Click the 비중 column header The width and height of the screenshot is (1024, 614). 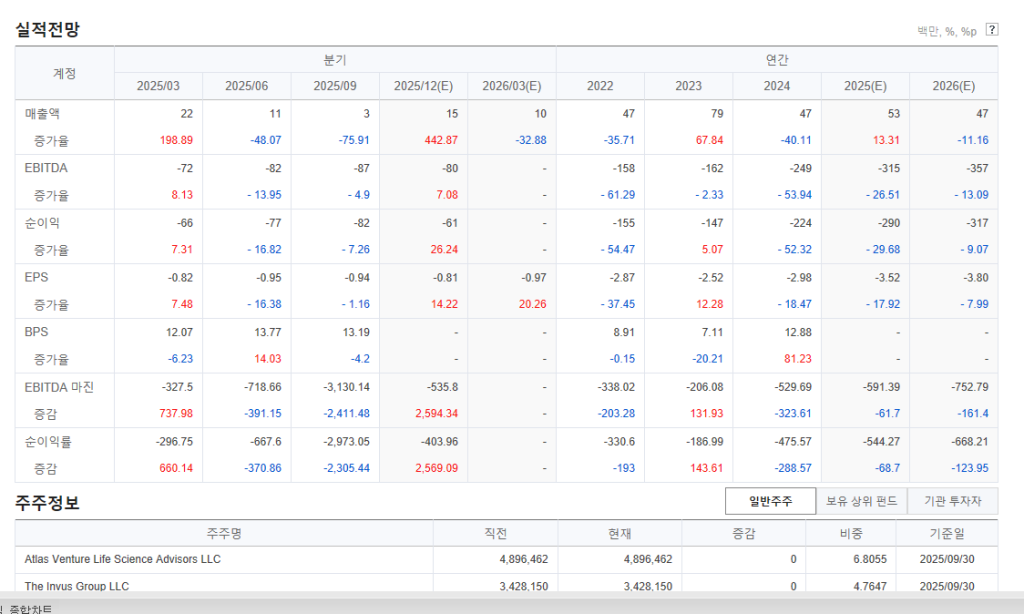[851, 533]
